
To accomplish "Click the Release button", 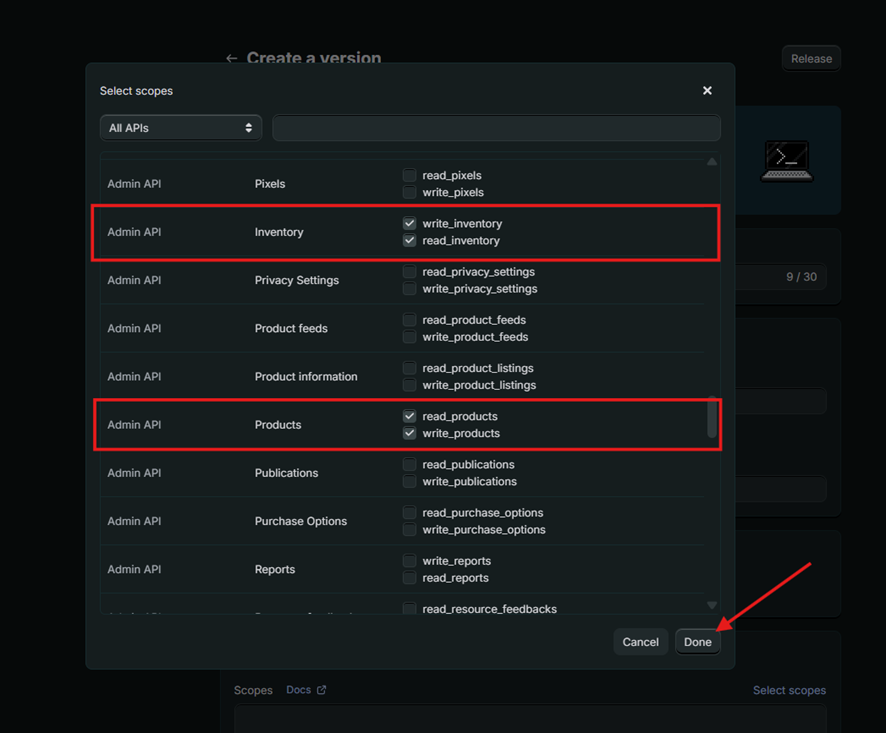I will (811, 59).
